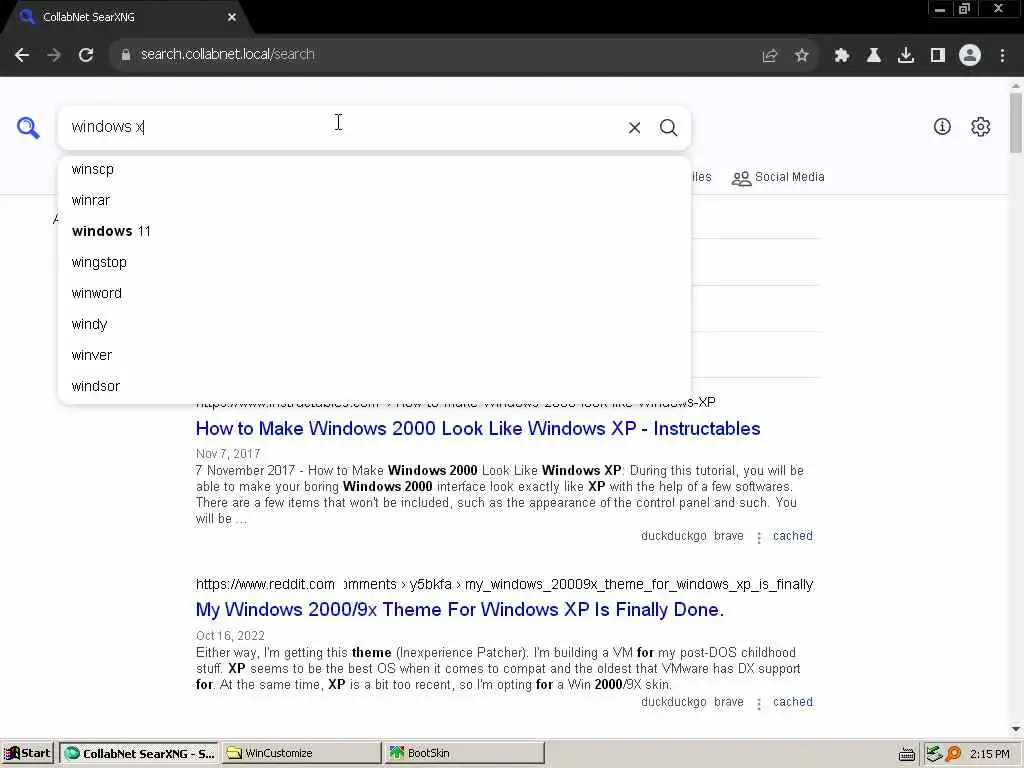Close the CollabNet SearXNG tab
This screenshot has width=1024, height=768.
(x=232, y=18)
